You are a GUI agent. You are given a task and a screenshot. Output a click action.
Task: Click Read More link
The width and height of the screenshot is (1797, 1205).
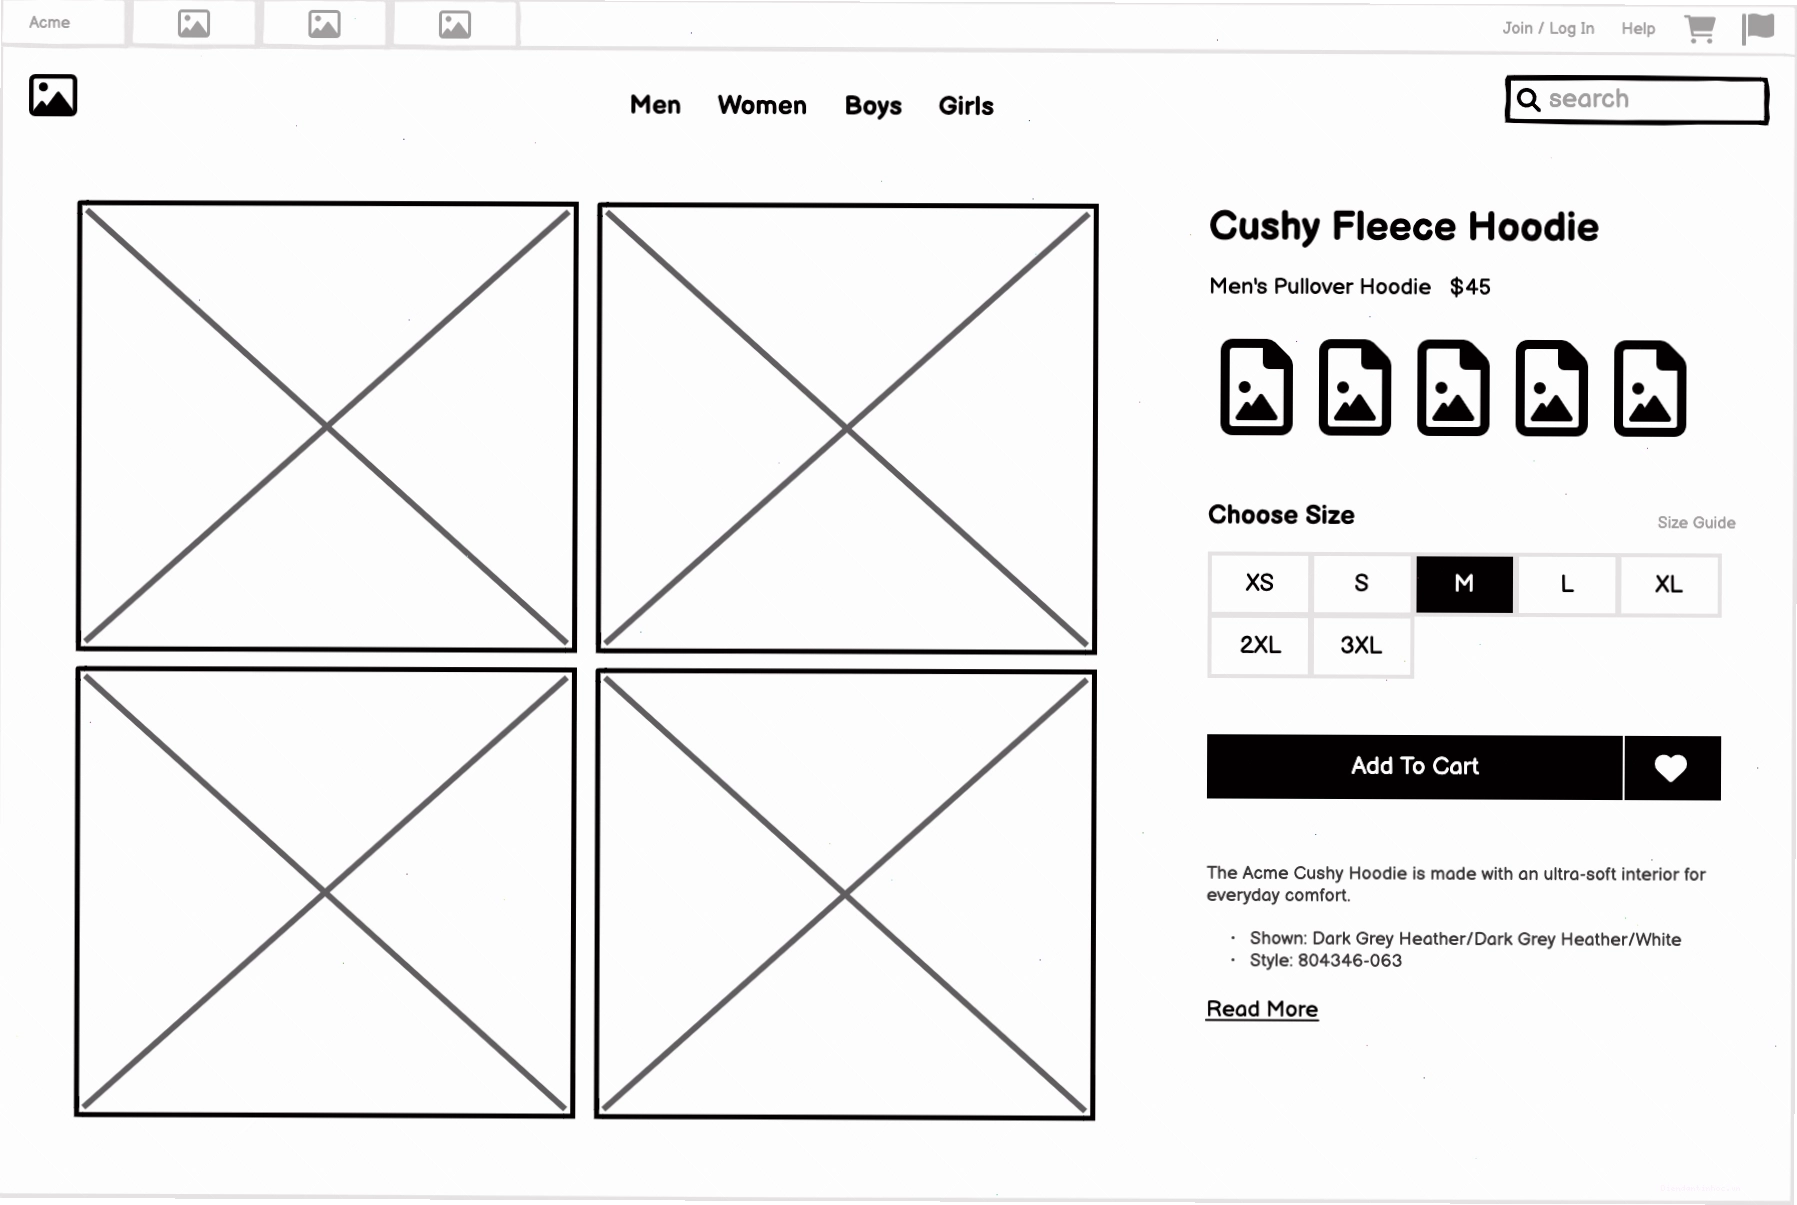(1262, 1009)
